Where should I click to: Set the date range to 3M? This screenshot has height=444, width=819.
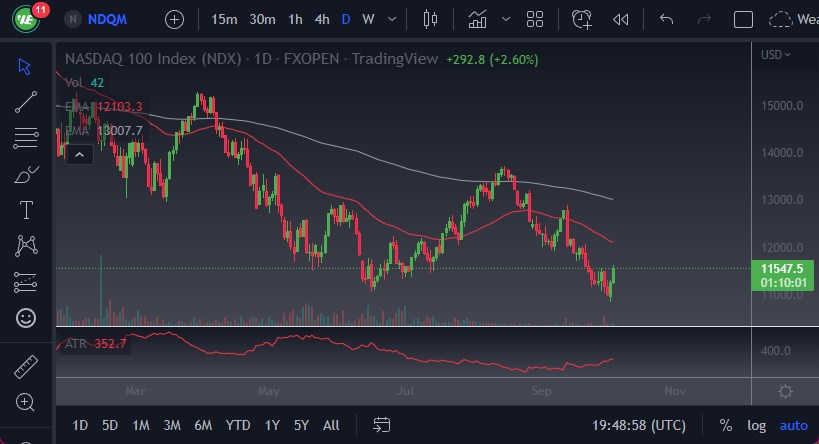tap(172, 425)
